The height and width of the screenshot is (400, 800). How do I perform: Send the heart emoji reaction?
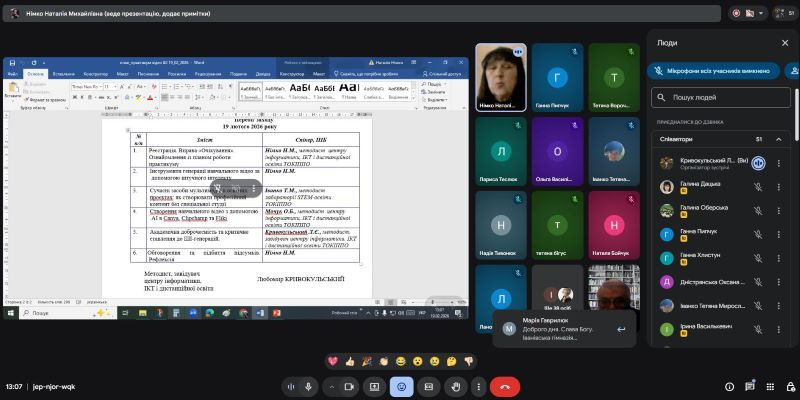pyautogui.click(x=333, y=360)
